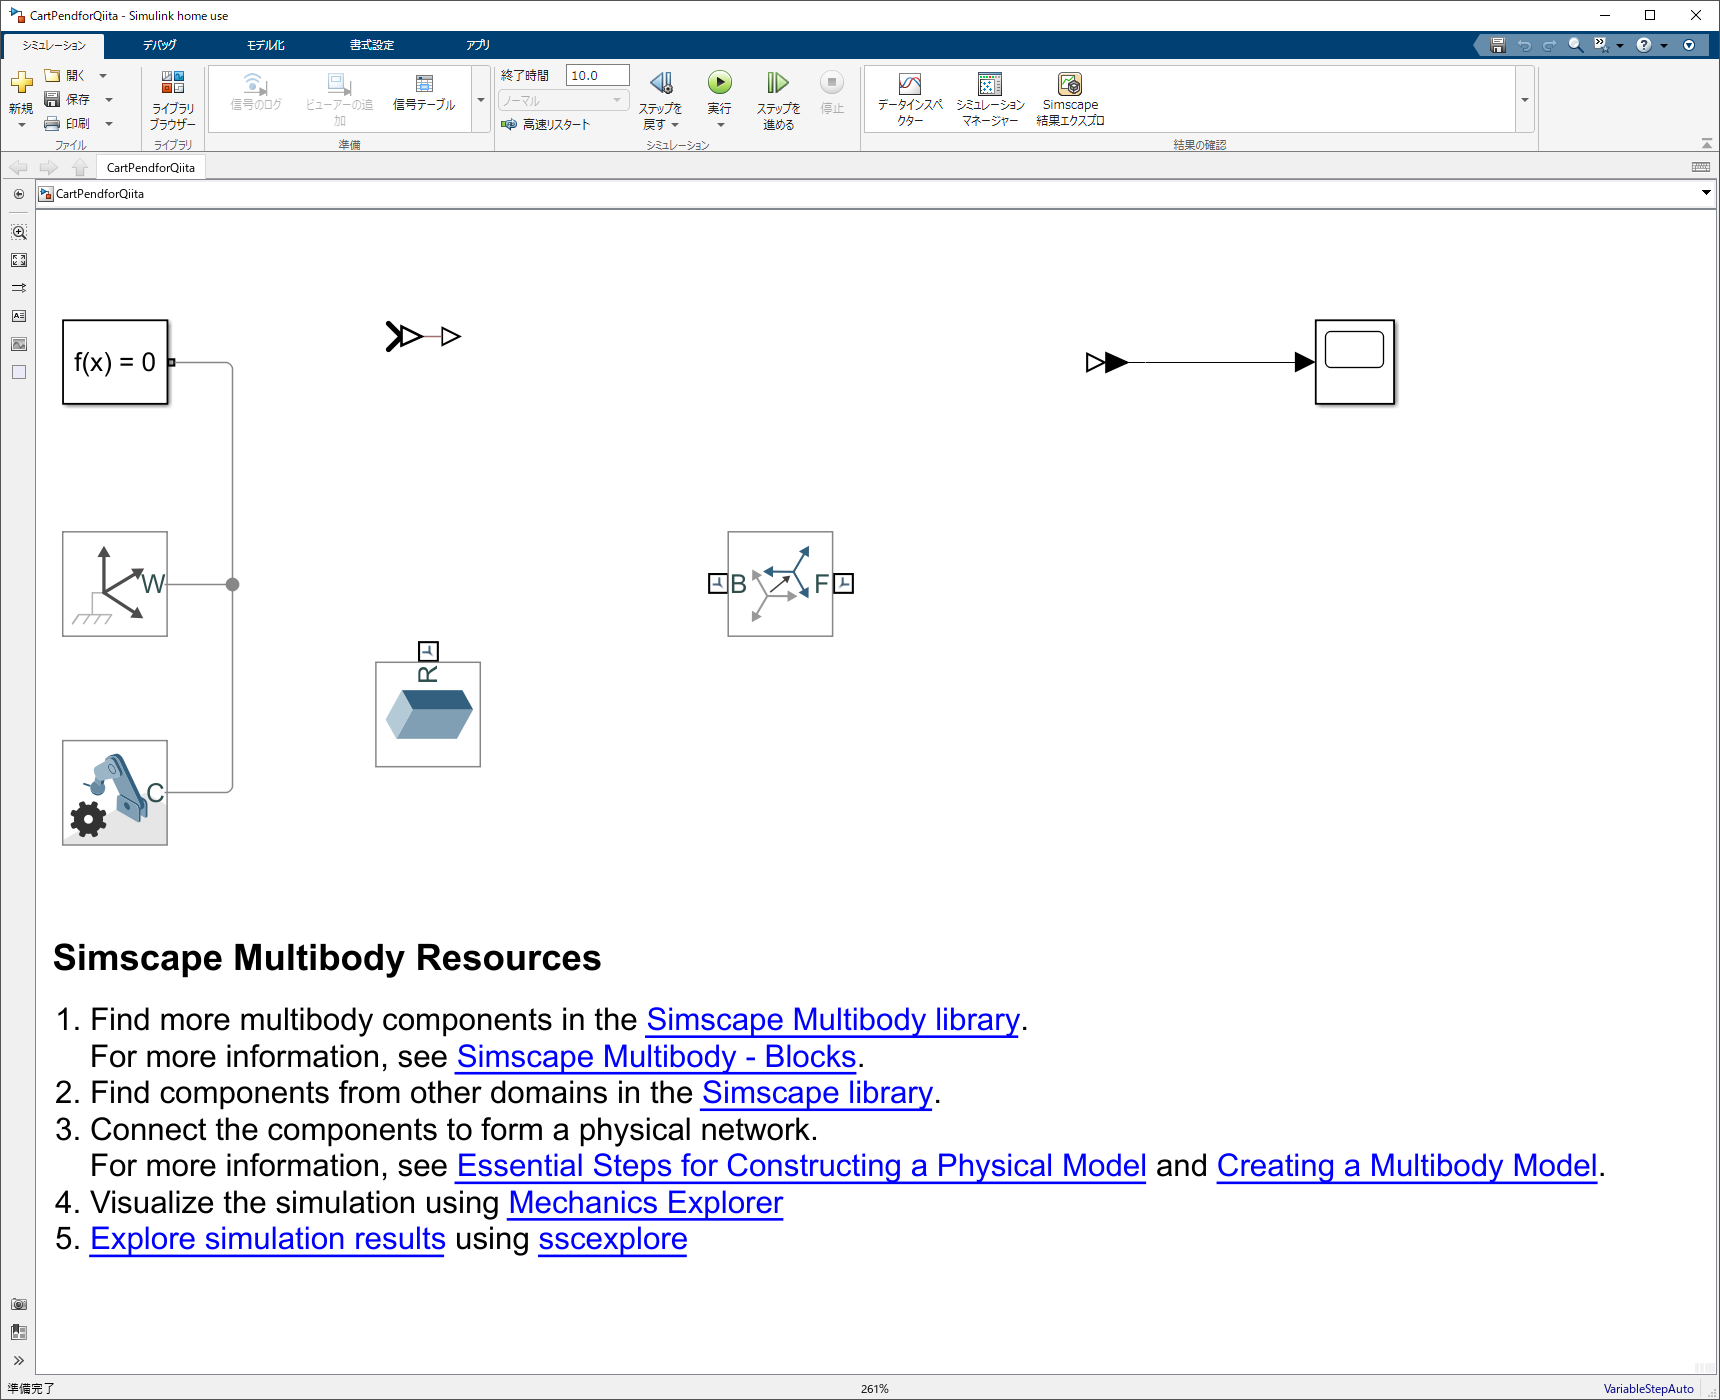Open the ステップを戻す dropdown arrow
The image size is (1720, 1400).
[x=673, y=123]
